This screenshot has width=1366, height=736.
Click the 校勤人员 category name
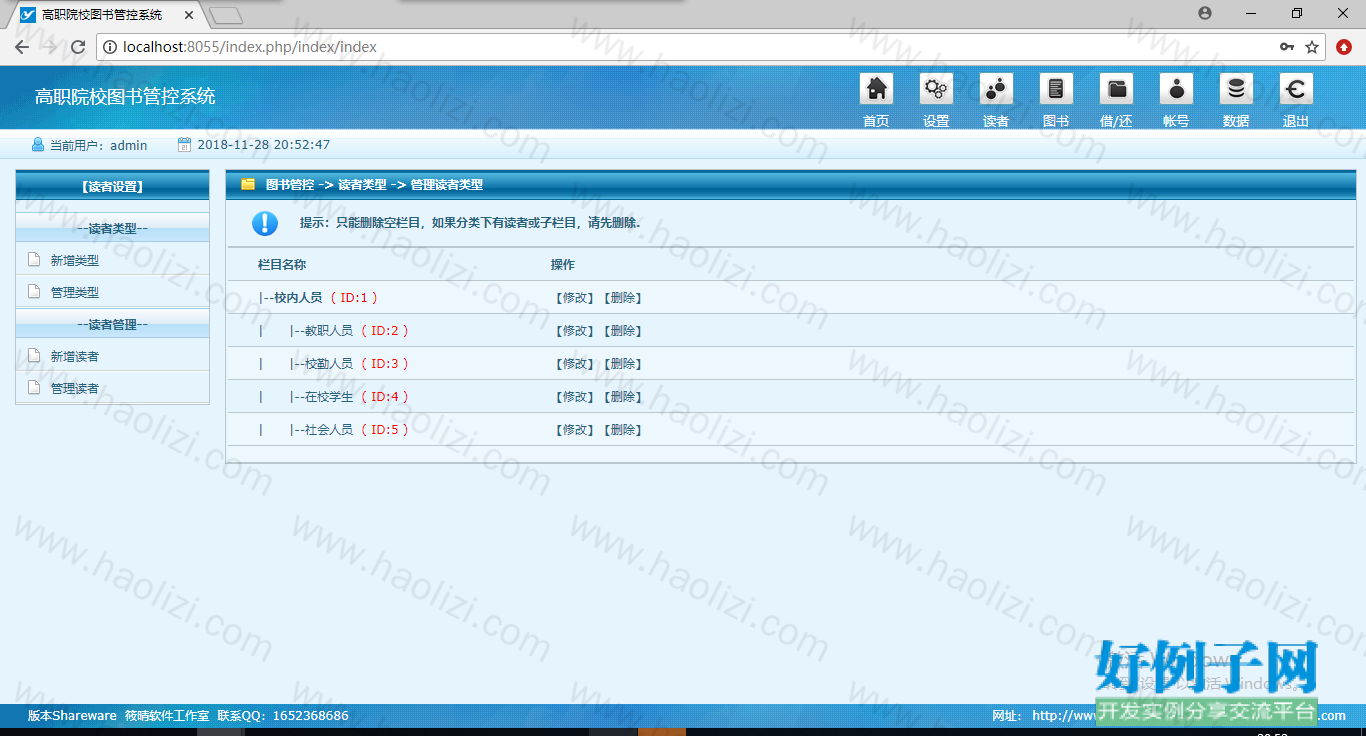click(x=329, y=364)
